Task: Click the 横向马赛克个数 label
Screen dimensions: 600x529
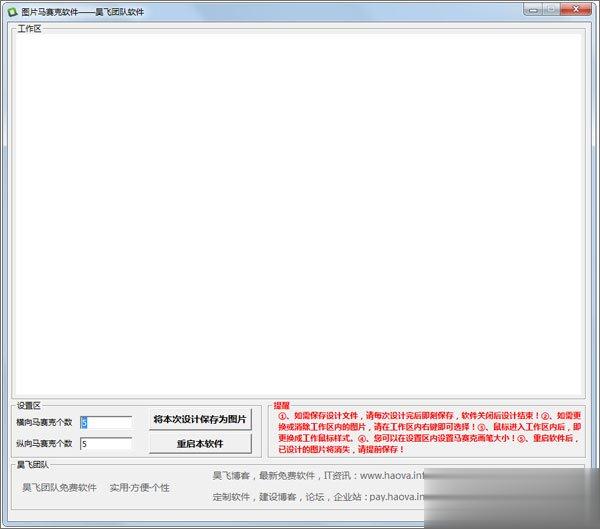Action: [x=44, y=423]
